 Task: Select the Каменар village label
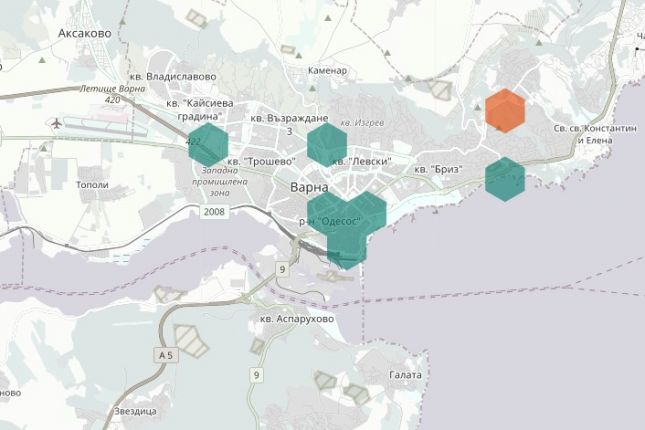328,71
